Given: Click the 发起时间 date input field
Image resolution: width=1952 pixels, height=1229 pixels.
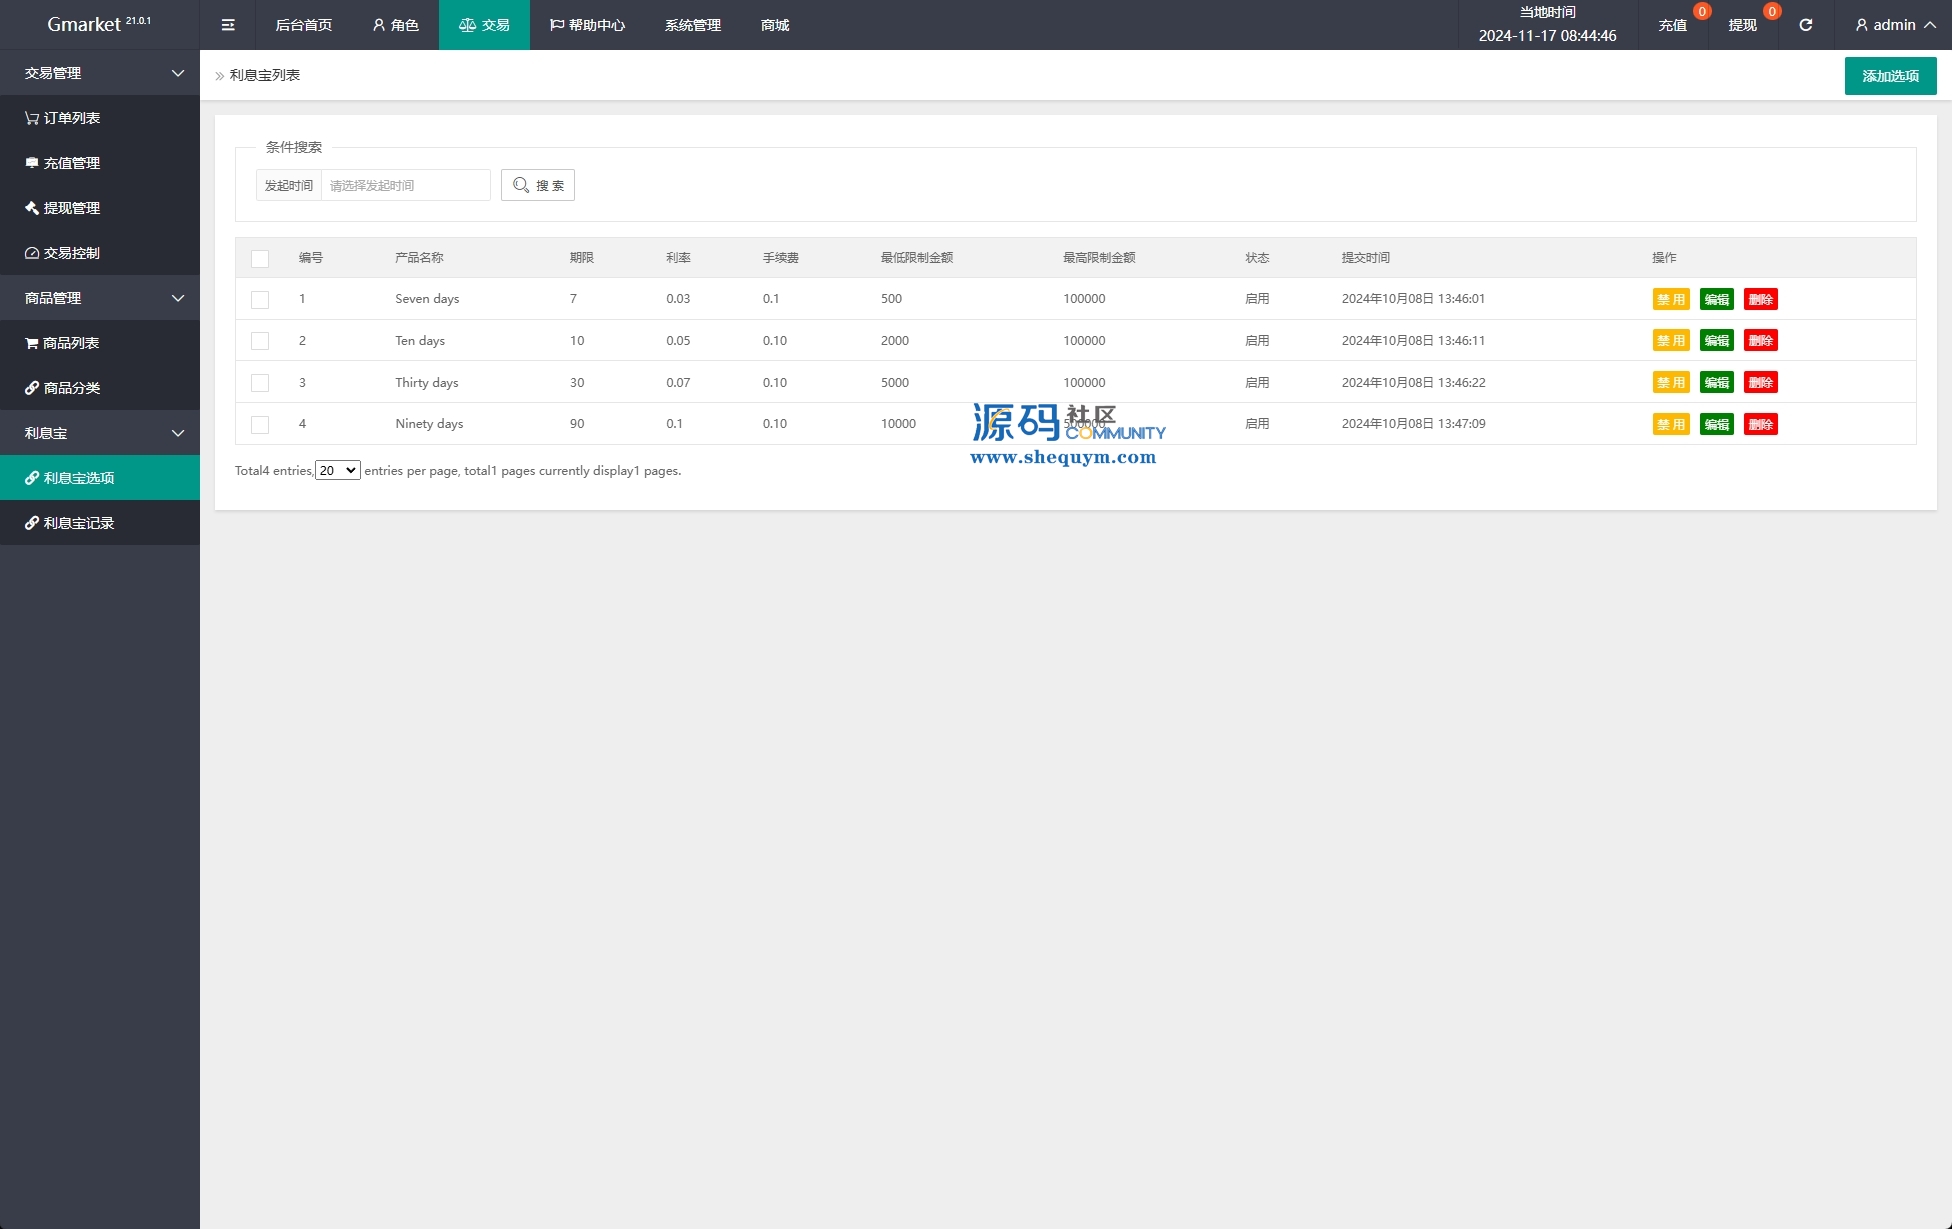Looking at the screenshot, I should (405, 185).
